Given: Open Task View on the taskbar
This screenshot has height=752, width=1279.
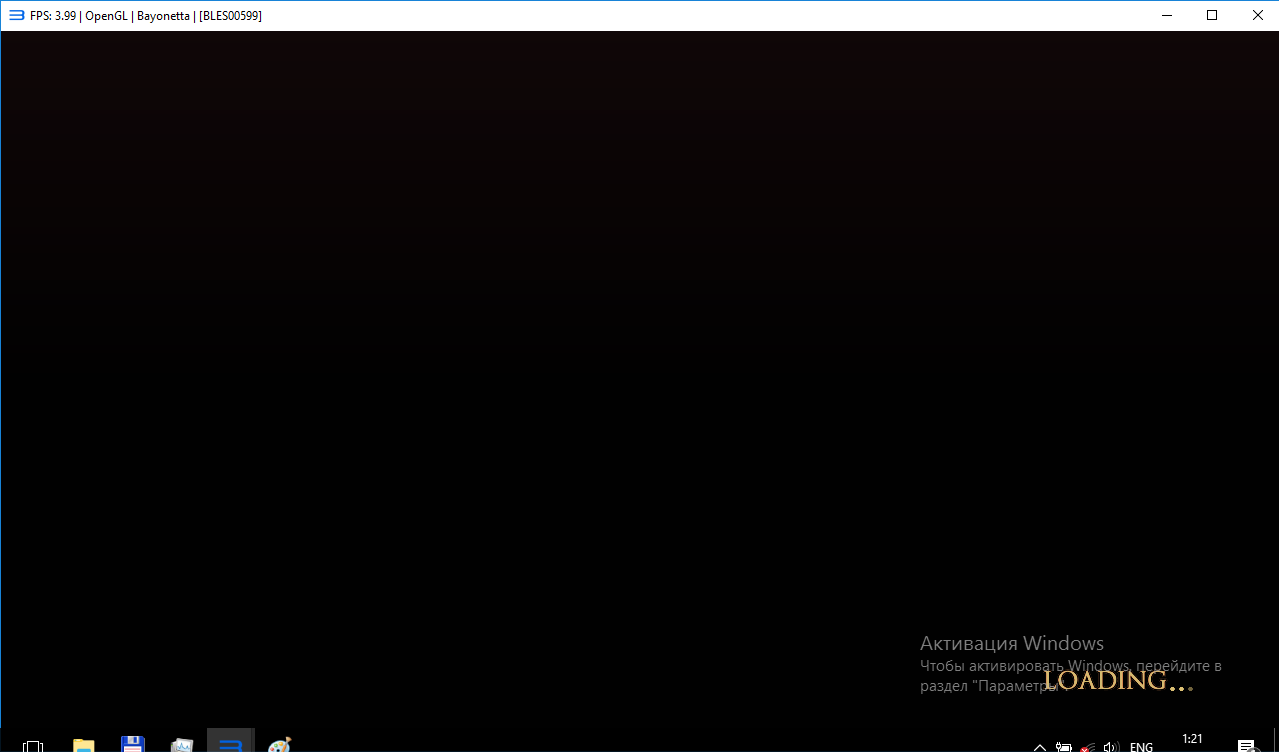Looking at the screenshot, I should click(x=33, y=746).
